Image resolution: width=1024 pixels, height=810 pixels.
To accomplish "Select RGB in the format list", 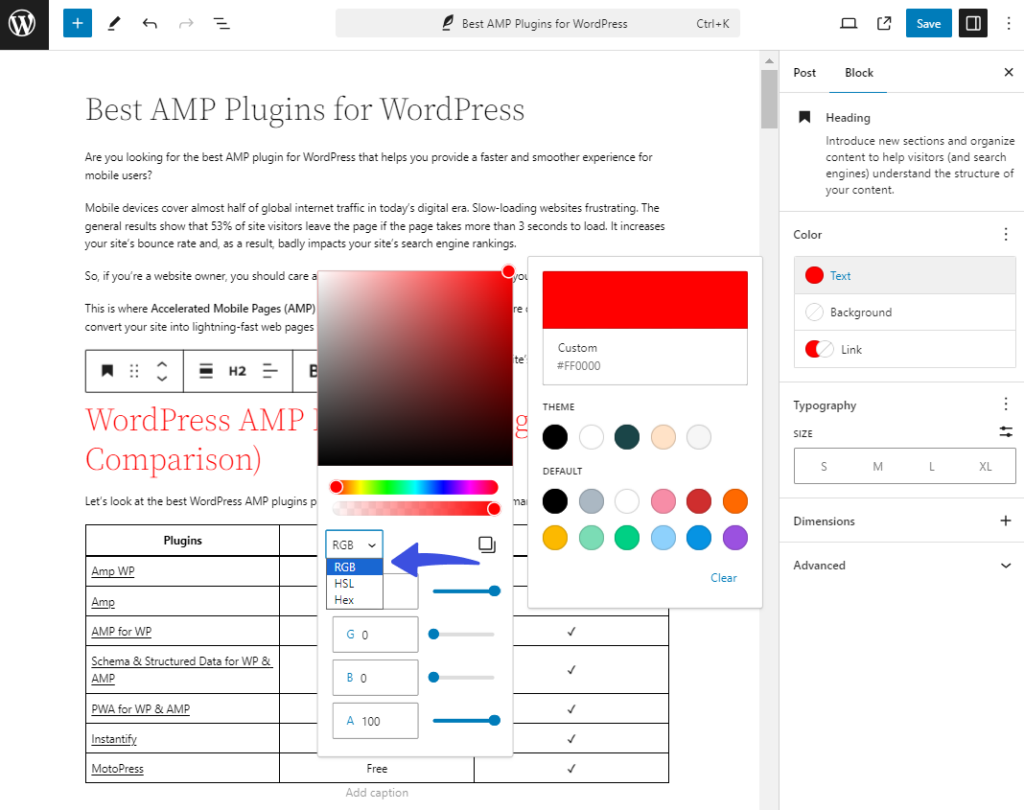I will pyautogui.click(x=354, y=567).
